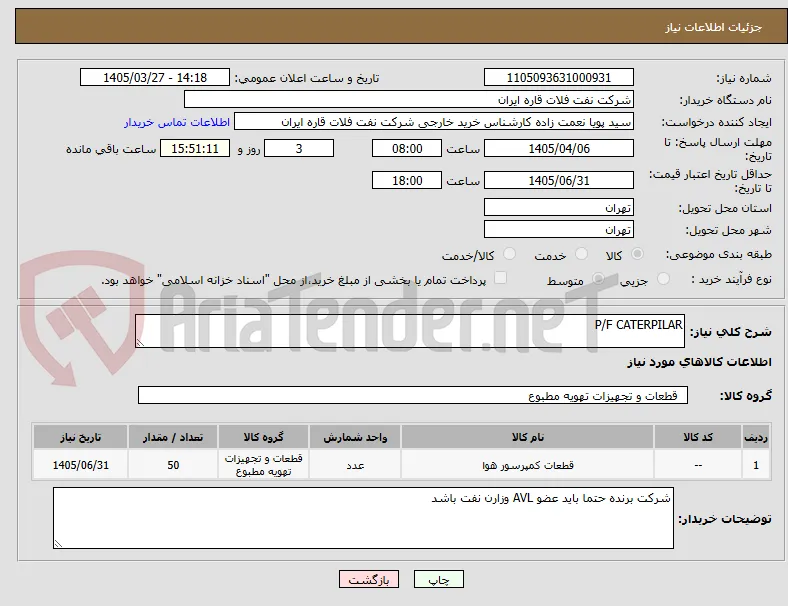Click the ردیف column header
This screenshot has height=606, width=788.
pos(756,437)
